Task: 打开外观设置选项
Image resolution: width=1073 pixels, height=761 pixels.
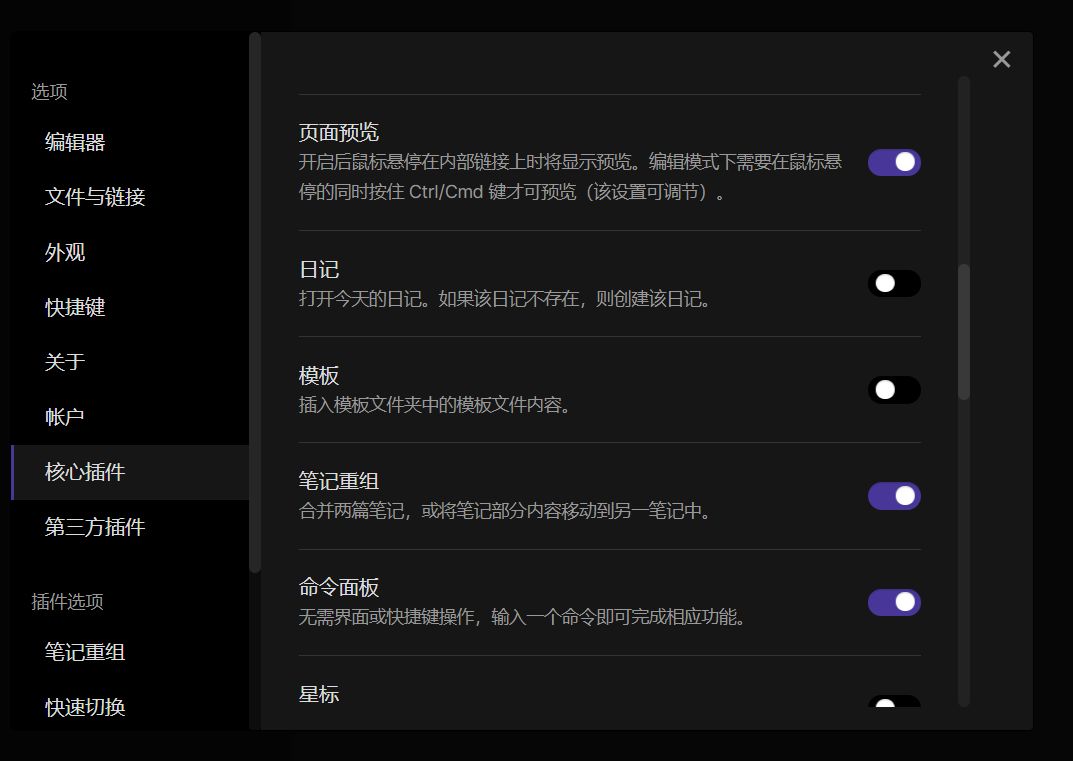Action: (64, 252)
